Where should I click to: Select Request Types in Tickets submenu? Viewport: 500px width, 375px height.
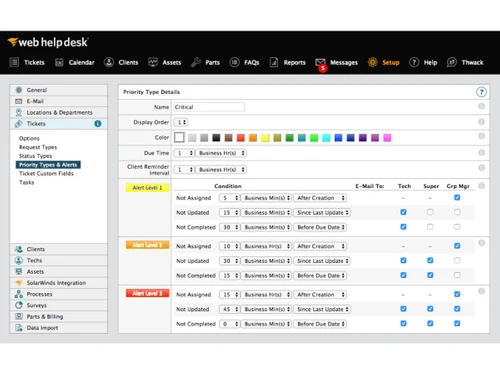pos(38,147)
